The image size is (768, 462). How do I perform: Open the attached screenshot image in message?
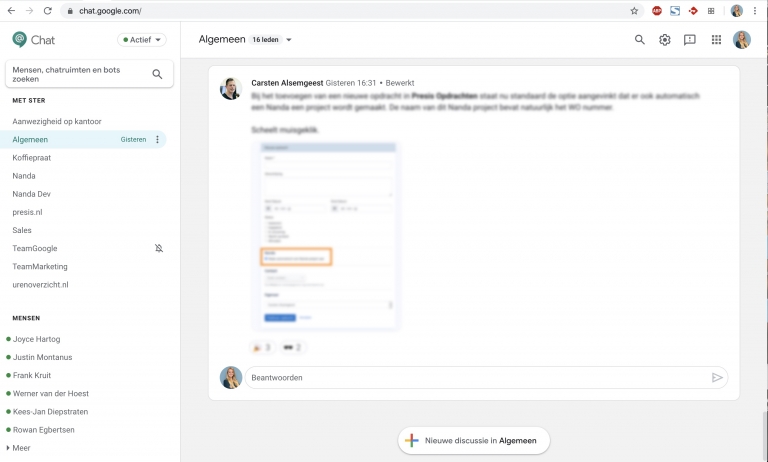pyautogui.click(x=326, y=235)
